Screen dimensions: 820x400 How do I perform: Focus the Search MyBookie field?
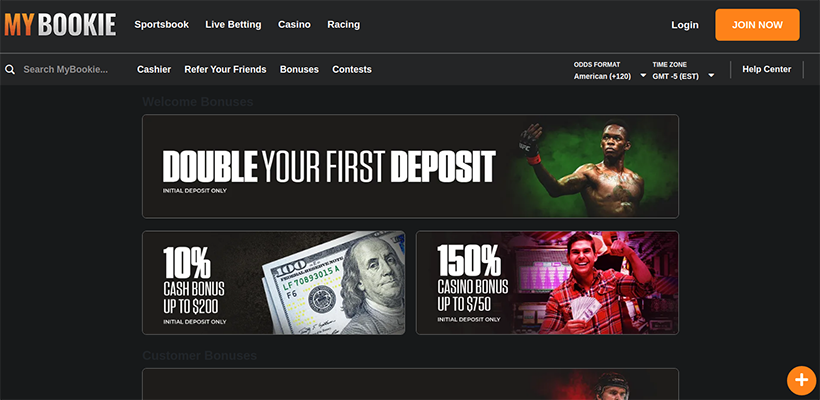pos(66,70)
